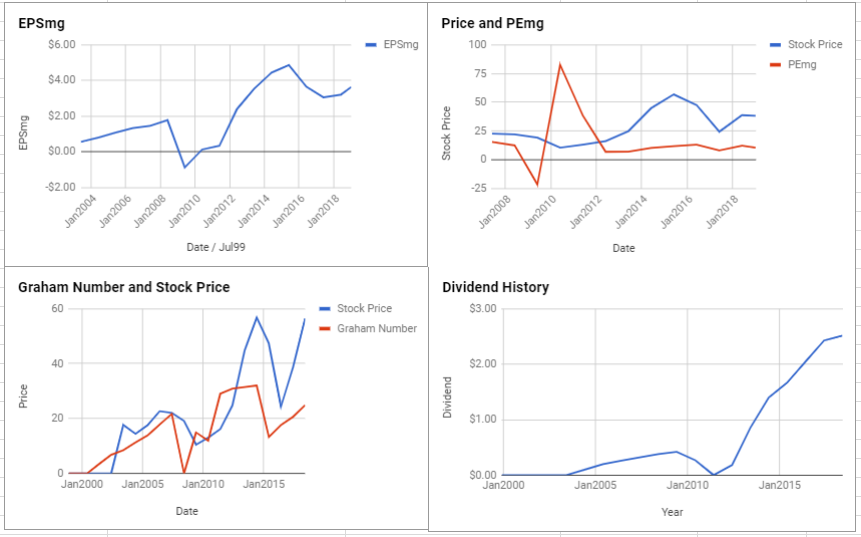Click the red PEmg legend swatch
861x537 pixels.
775,65
